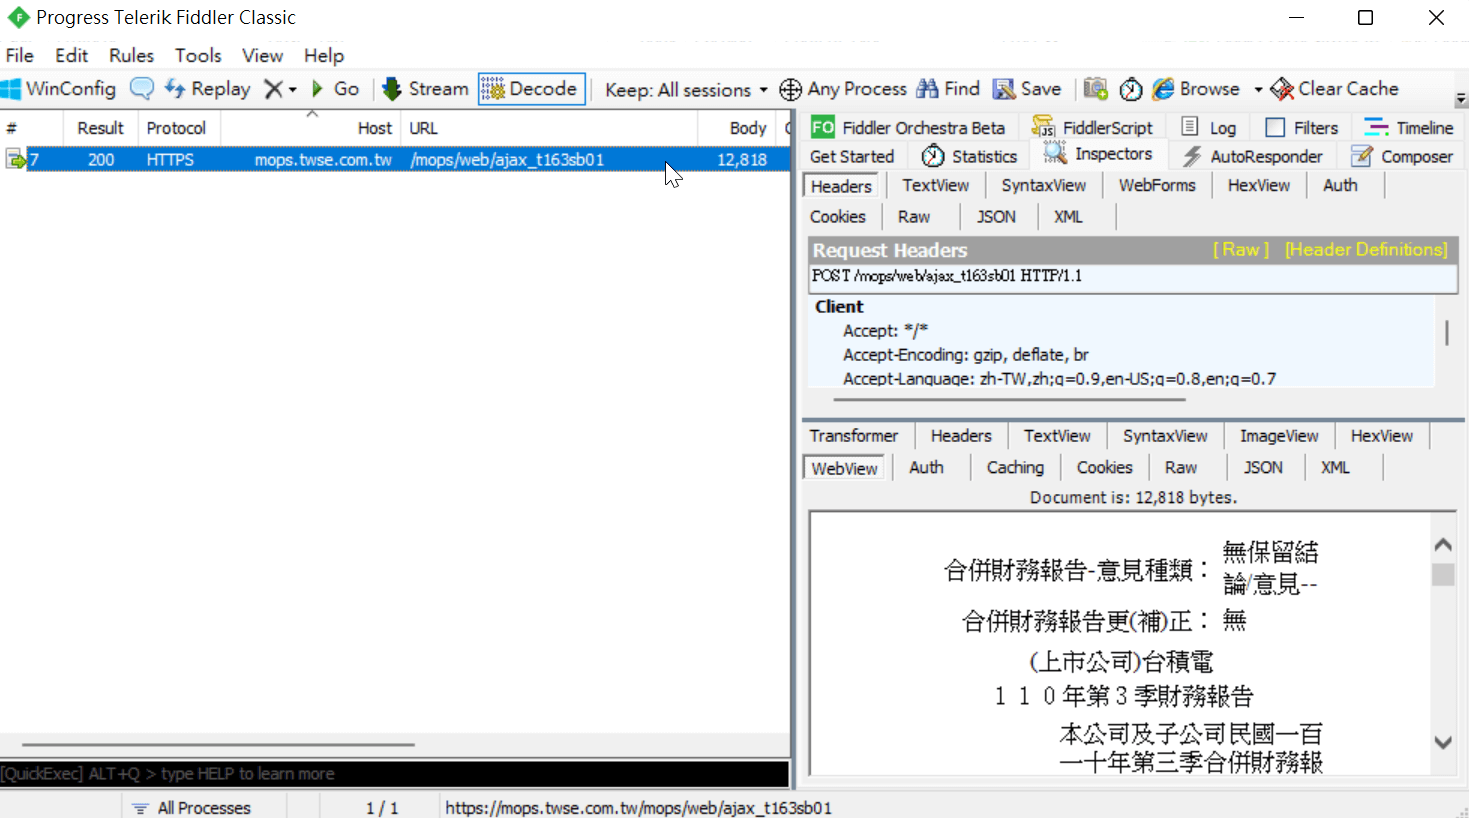The height and width of the screenshot is (818, 1469).
Task: Click the WebView scroll down arrow
Action: 1443,743
